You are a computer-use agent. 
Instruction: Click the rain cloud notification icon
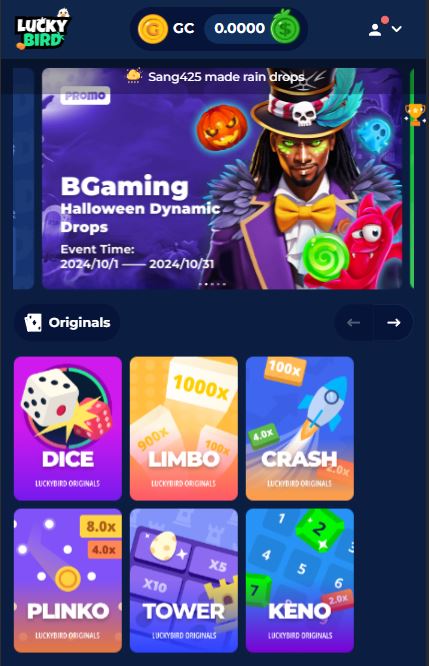pyautogui.click(x=134, y=76)
